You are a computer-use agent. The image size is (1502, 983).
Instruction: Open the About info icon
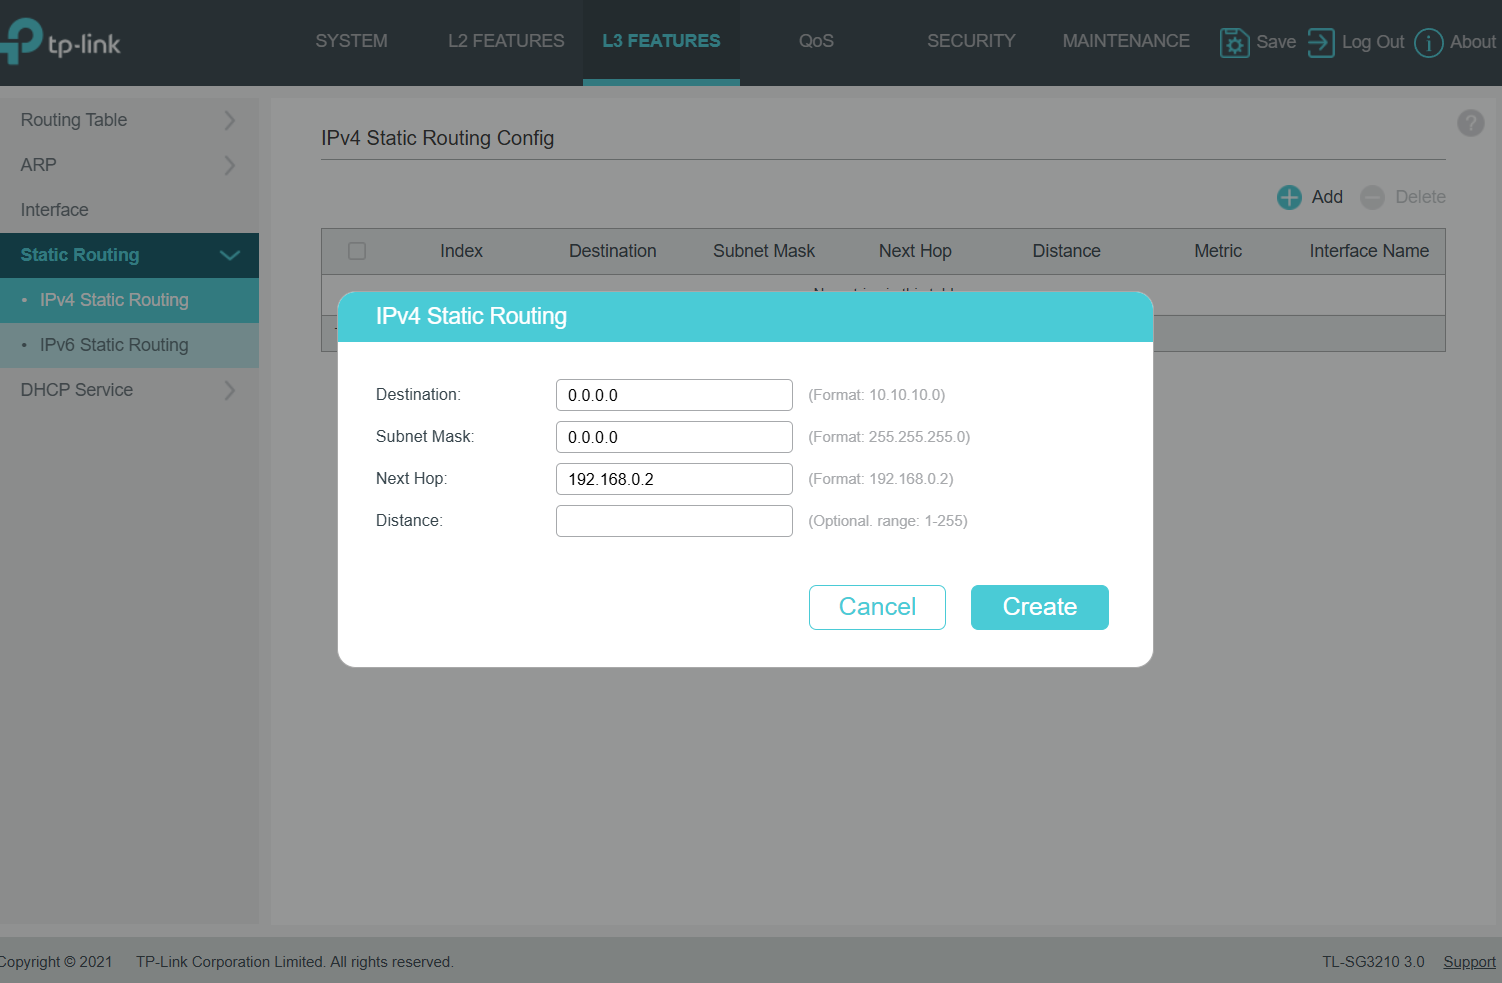pyautogui.click(x=1428, y=42)
